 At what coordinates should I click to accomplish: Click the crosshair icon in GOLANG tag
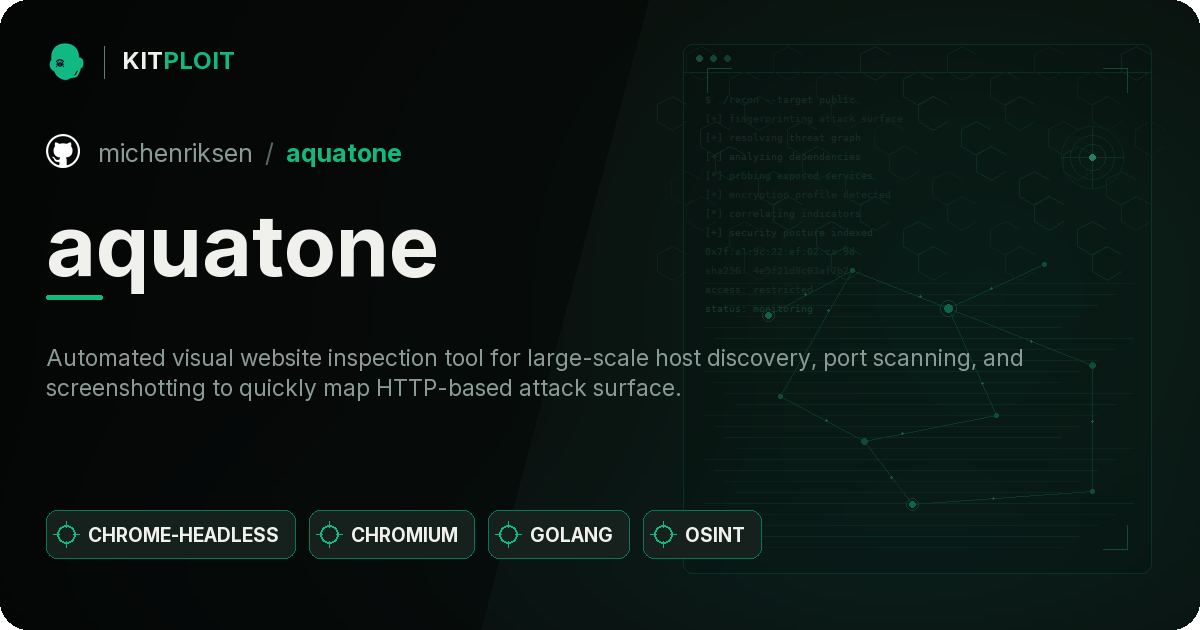click(x=509, y=535)
